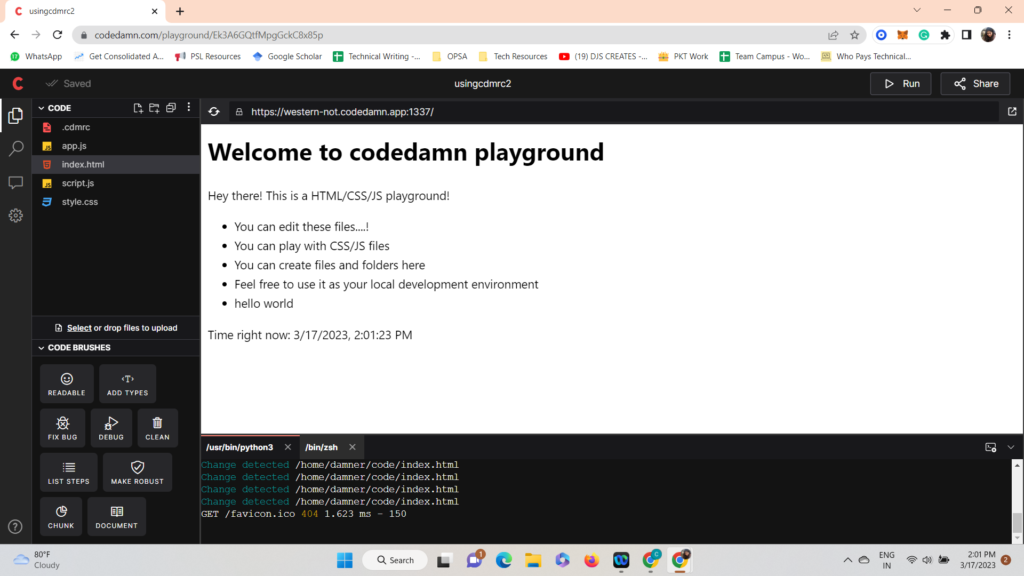
Task: Open the script.js file
Action: tap(116, 184)
